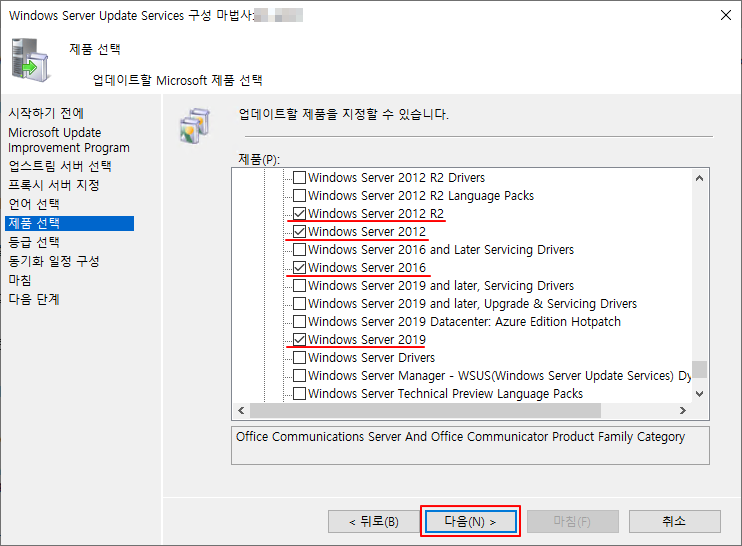The width and height of the screenshot is (742, 546).
Task: Close the WSUS configuration wizard window
Action: coord(725,15)
